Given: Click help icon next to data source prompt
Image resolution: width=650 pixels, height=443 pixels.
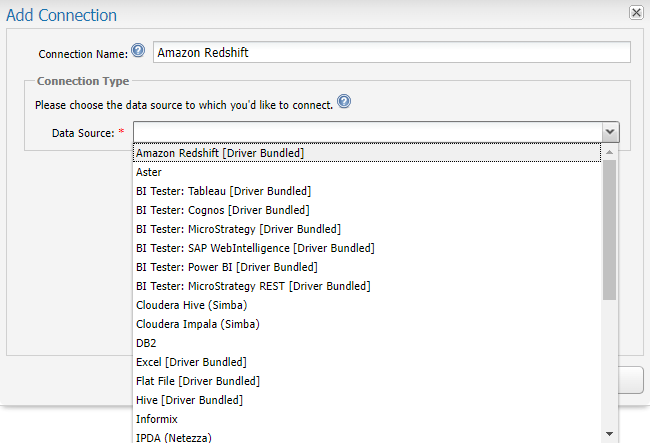Looking at the screenshot, I should pyautogui.click(x=344, y=102).
